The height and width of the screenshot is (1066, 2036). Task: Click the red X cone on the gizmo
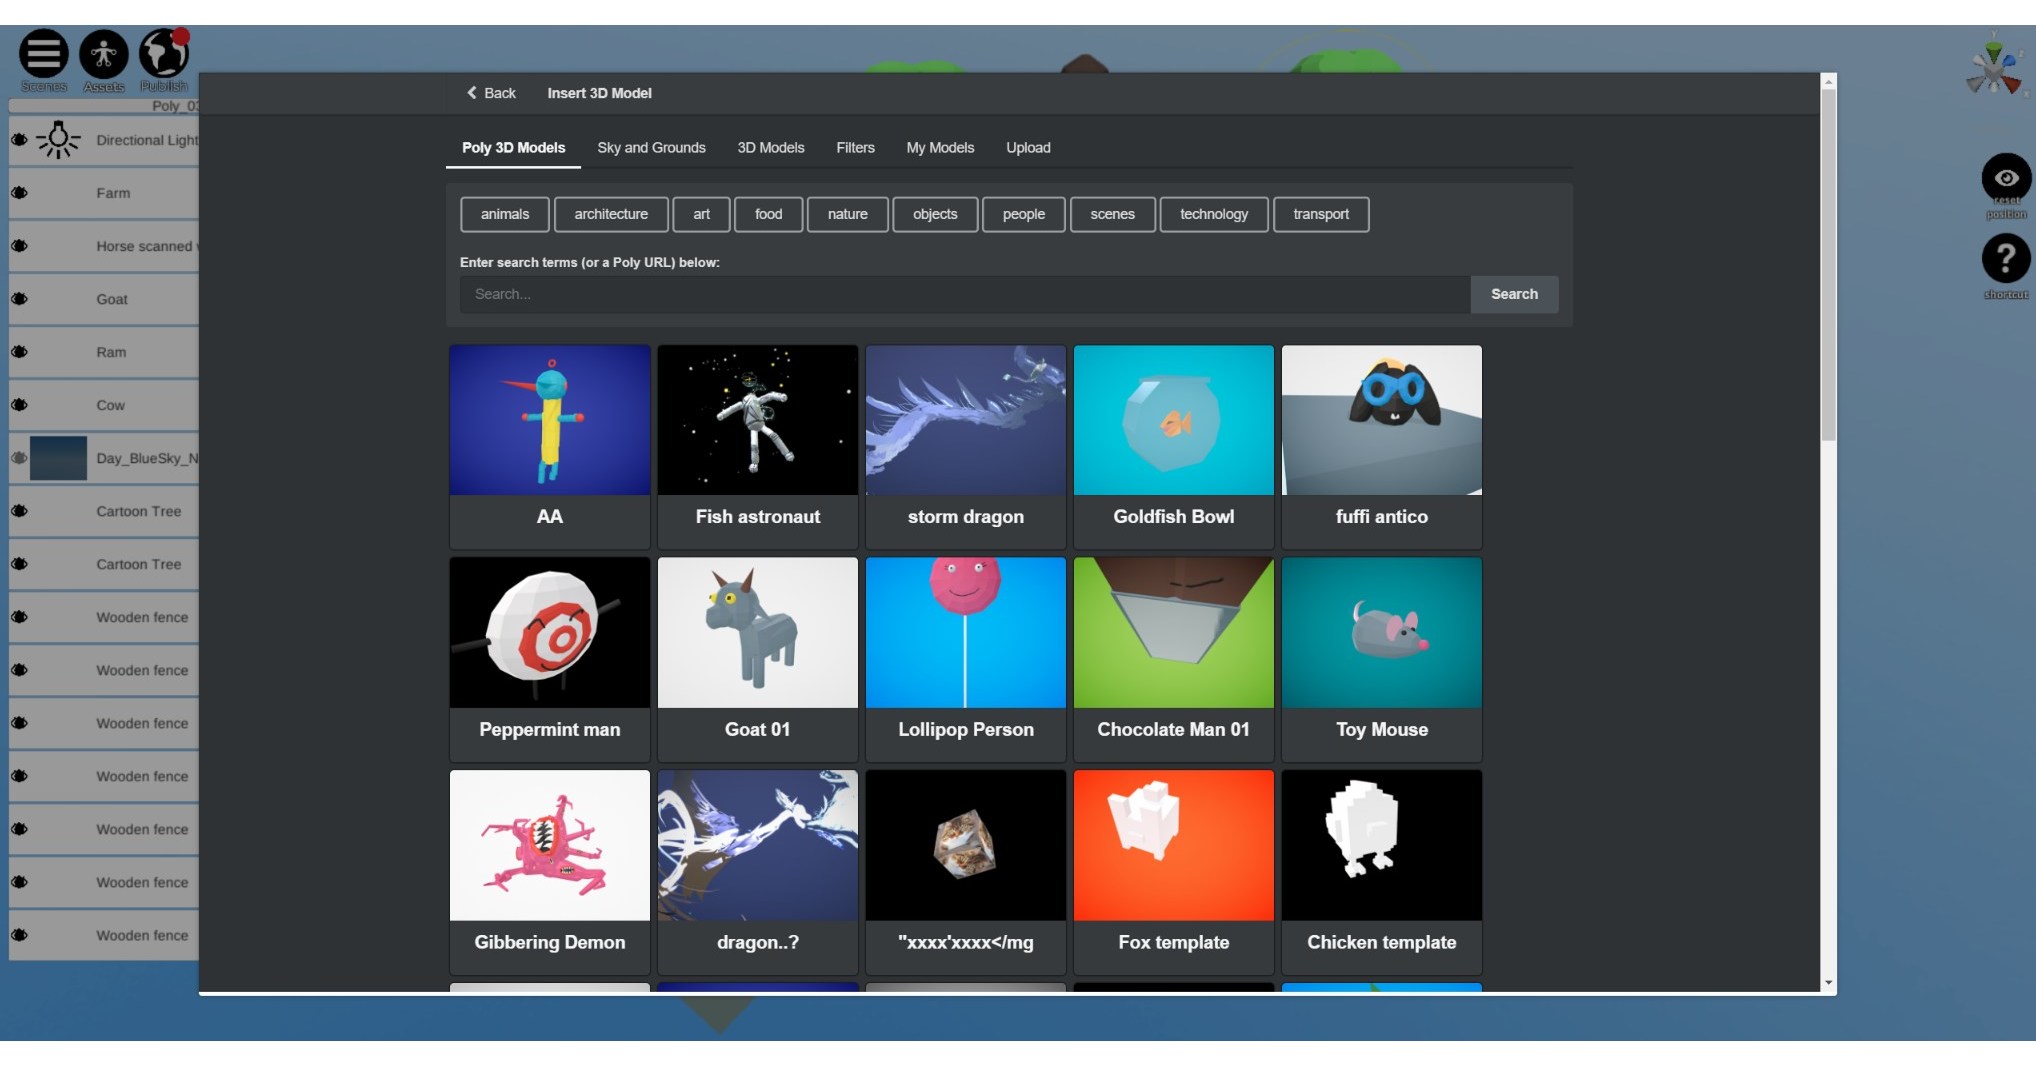click(x=2012, y=85)
